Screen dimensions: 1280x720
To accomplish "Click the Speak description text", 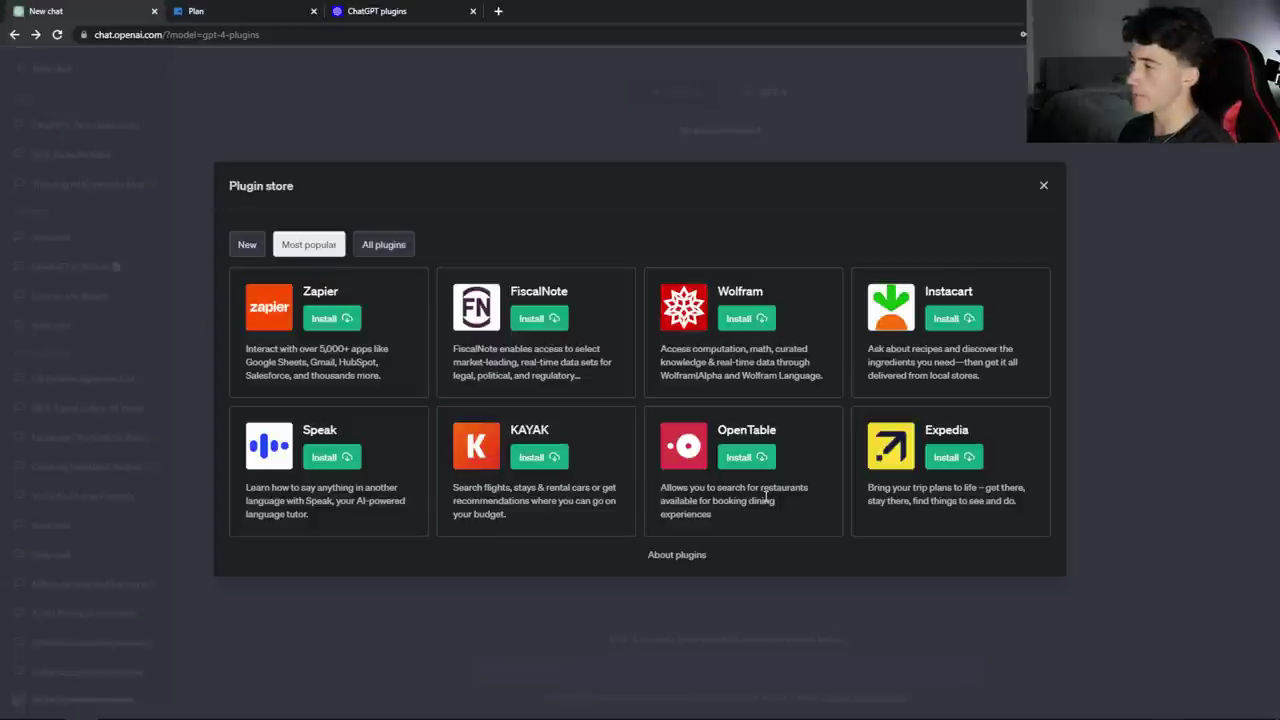I will pyautogui.click(x=325, y=501).
